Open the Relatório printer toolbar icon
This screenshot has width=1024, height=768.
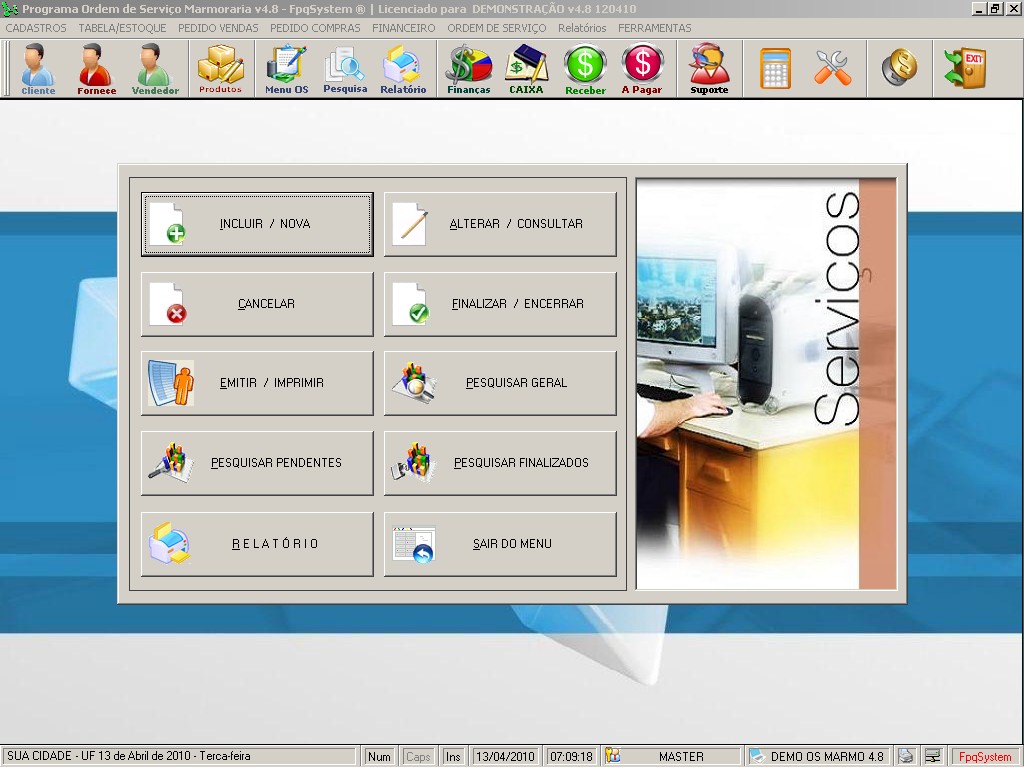click(403, 69)
